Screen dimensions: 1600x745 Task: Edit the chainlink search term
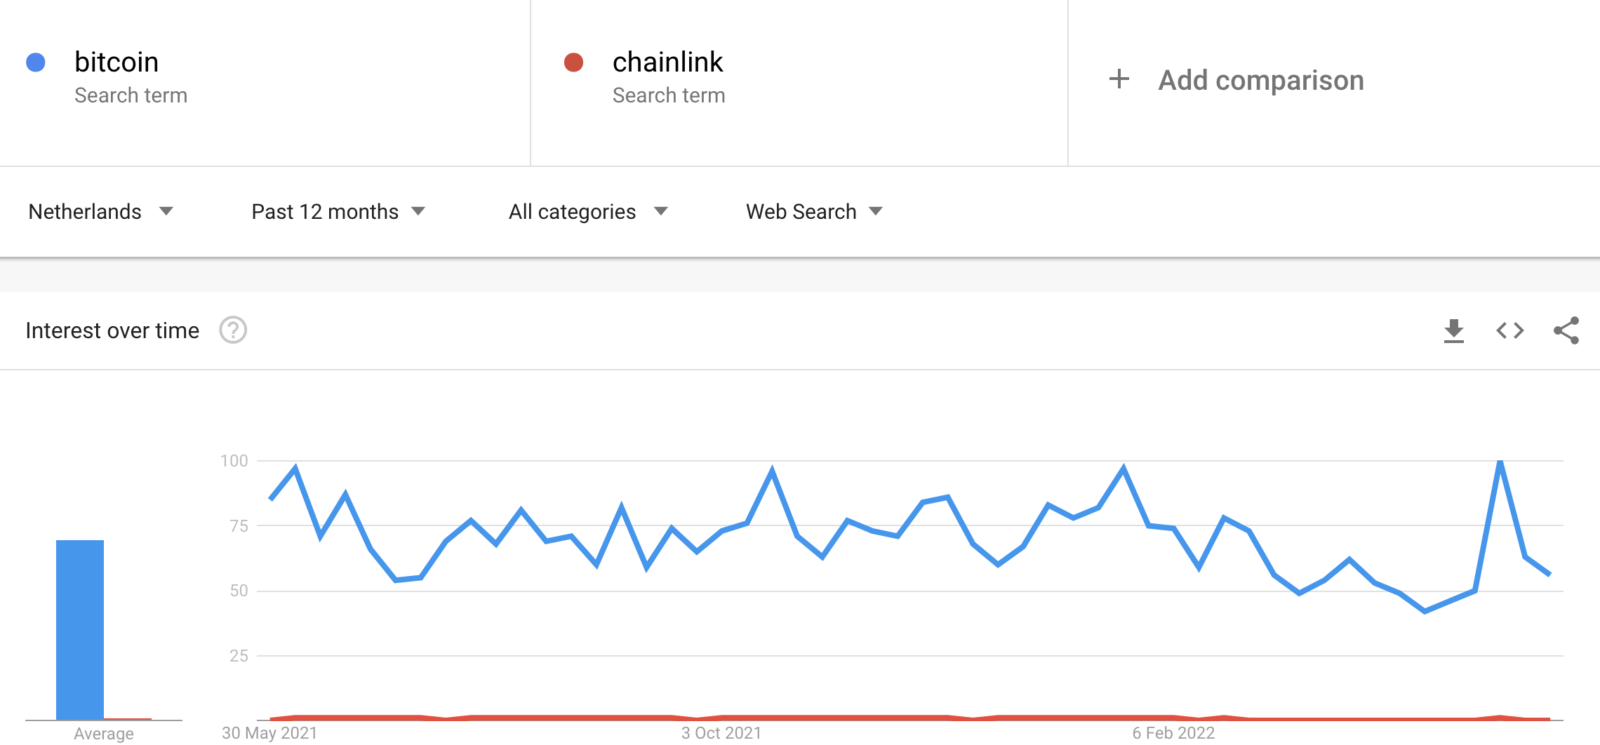pos(668,62)
